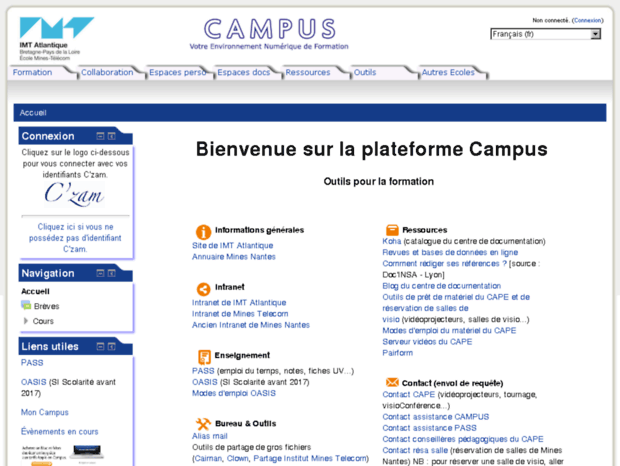The height and width of the screenshot is (466, 620).
Task: Open Contact résa salle link
Action: [x=415, y=450]
